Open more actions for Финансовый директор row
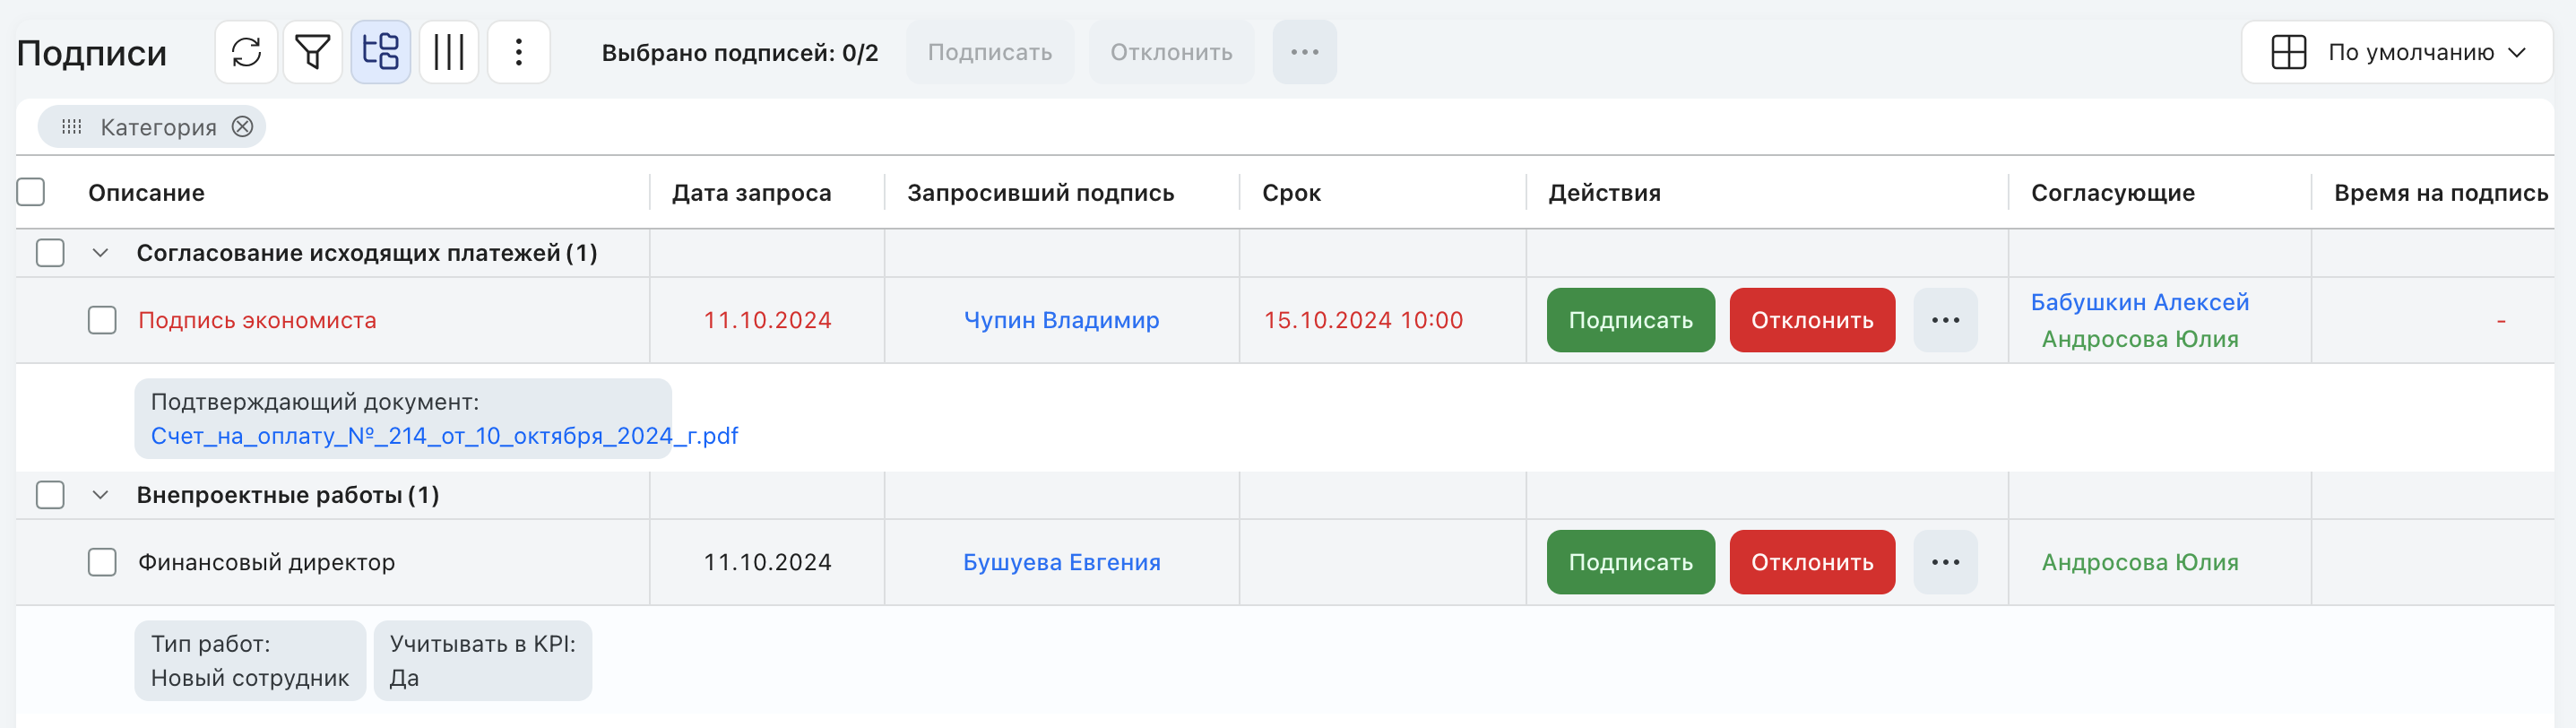 [1945, 562]
